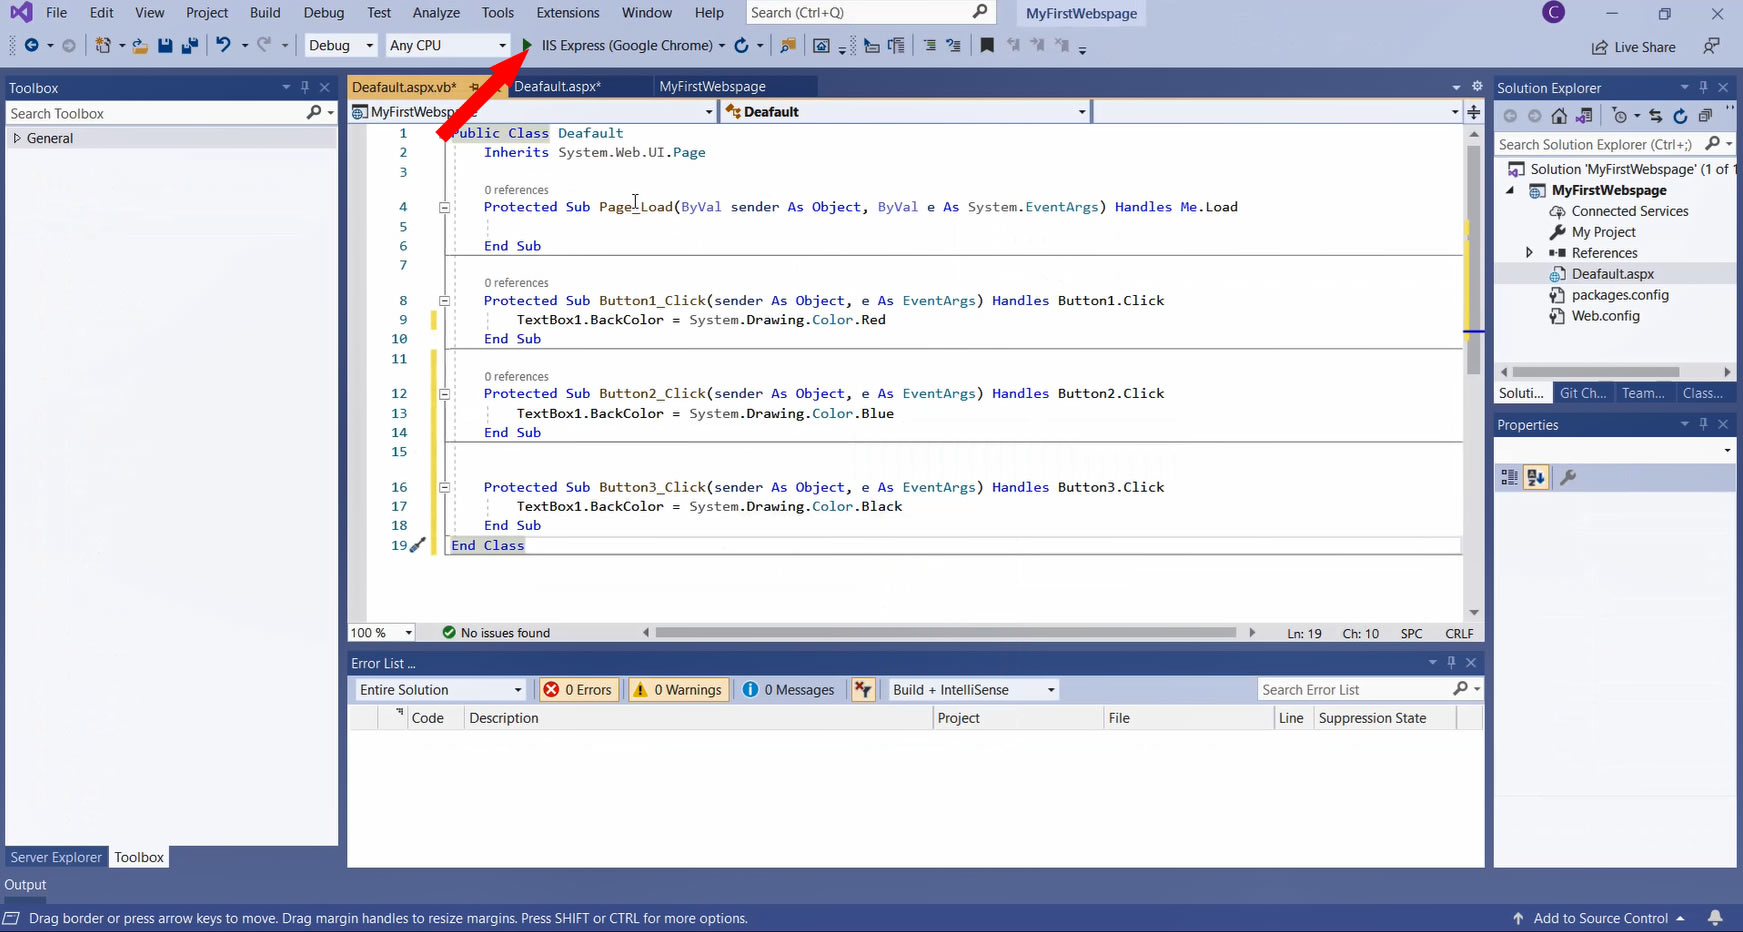
Task: Open the Entire Solution scope dropdown
Action: pyautogui.click(x=440, y=690)
